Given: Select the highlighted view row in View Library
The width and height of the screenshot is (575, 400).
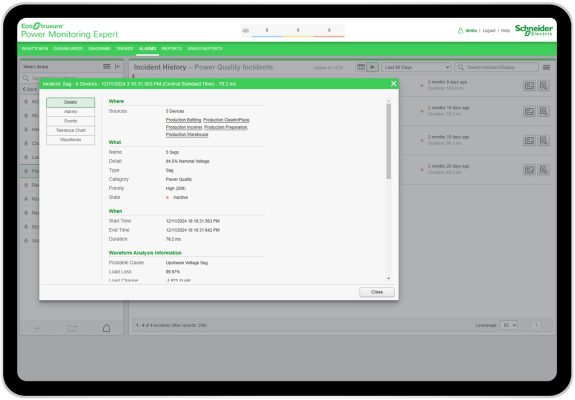Looking at the screenshot, I should tap(30, 171).
